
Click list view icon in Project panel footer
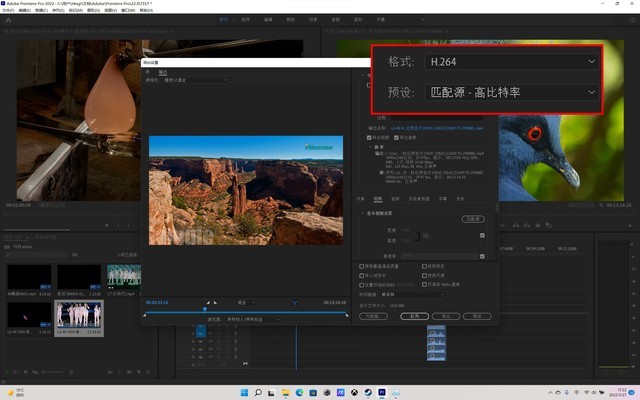16,372
